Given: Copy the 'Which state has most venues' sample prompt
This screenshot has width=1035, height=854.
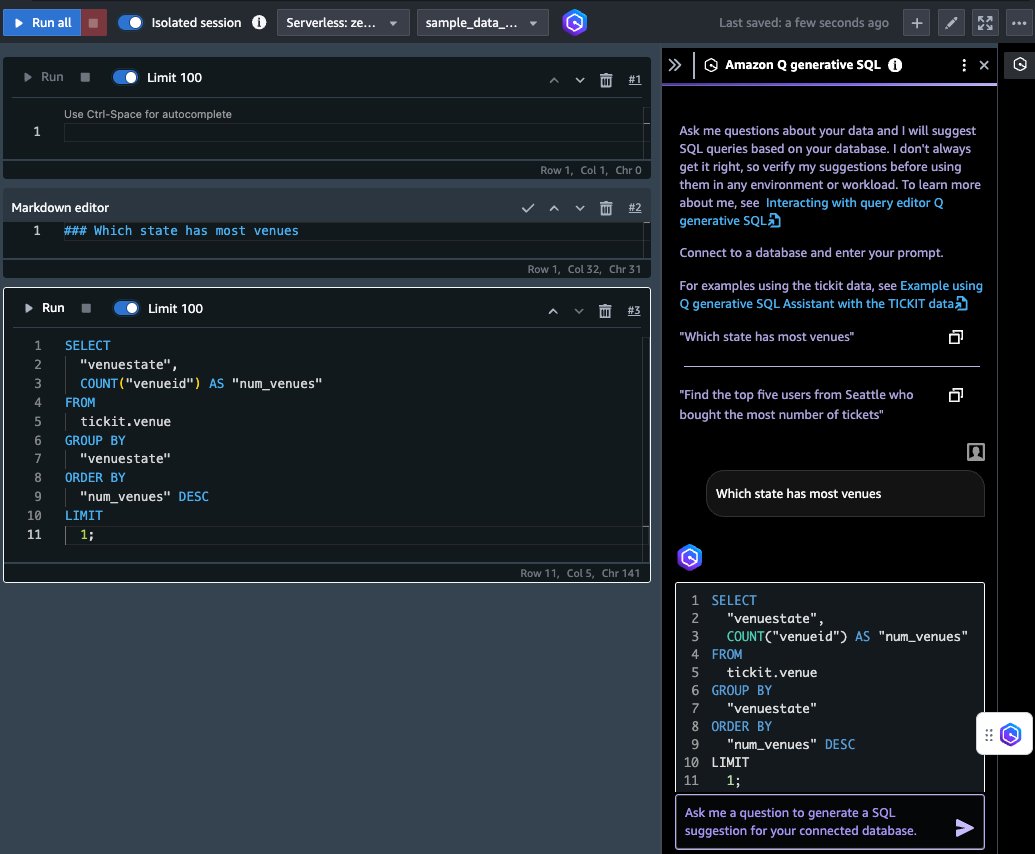Looking at the screenshot, I should tap(956, 337).
